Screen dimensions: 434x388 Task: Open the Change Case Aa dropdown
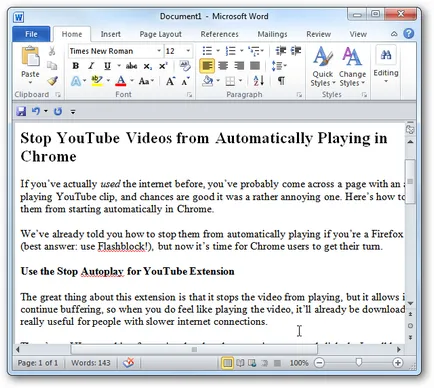[x=146, y=81]
